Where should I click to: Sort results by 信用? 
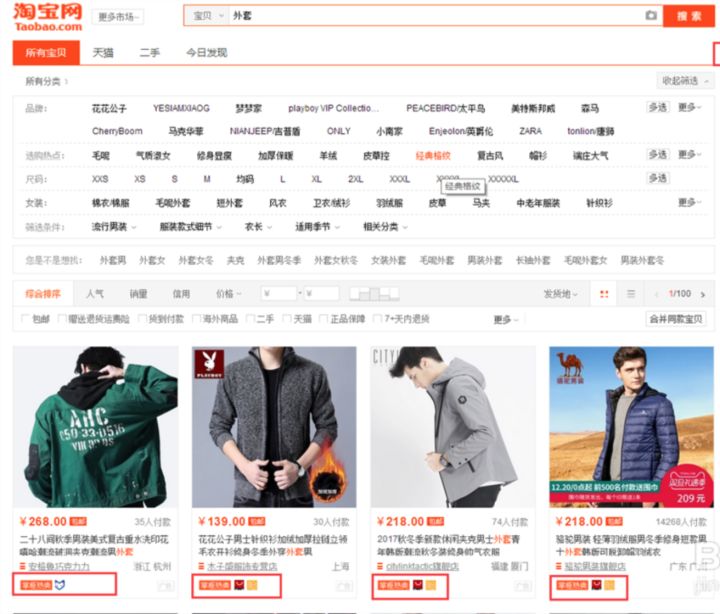181,294
